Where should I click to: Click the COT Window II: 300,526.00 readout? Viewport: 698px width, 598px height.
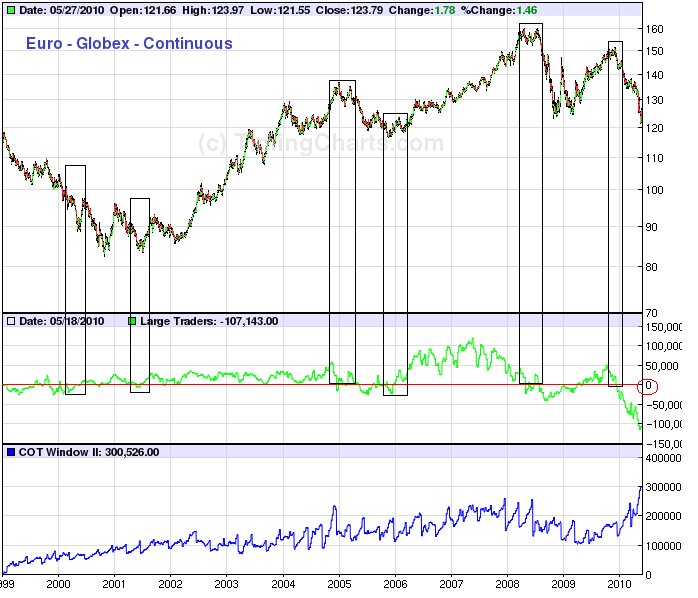pyautogui.click(x=89, y=452)
